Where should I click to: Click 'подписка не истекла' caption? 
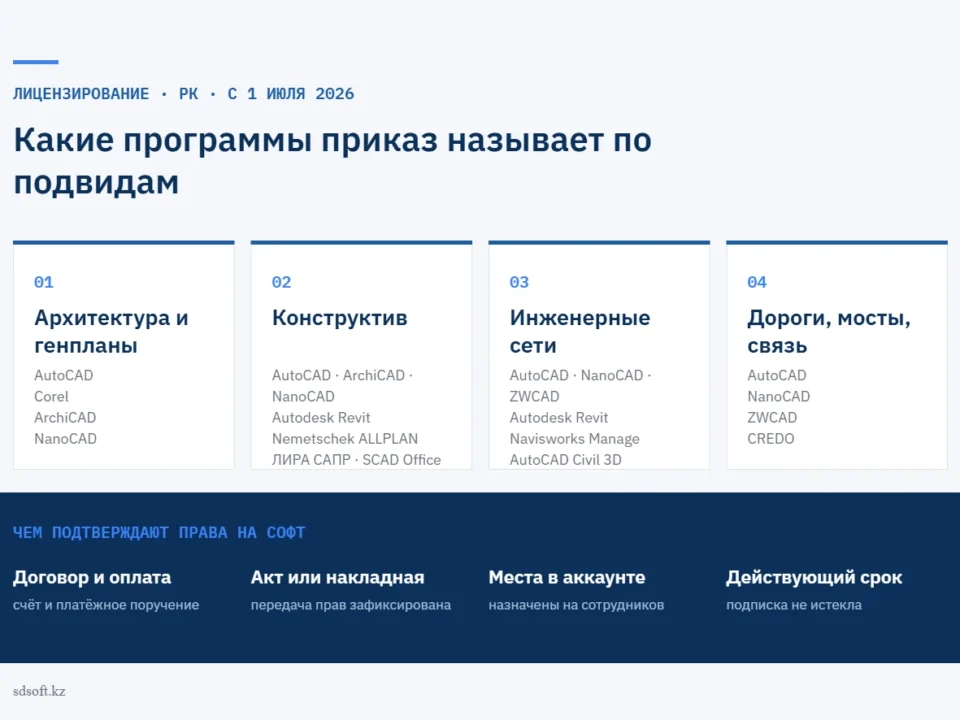point(793,605)
